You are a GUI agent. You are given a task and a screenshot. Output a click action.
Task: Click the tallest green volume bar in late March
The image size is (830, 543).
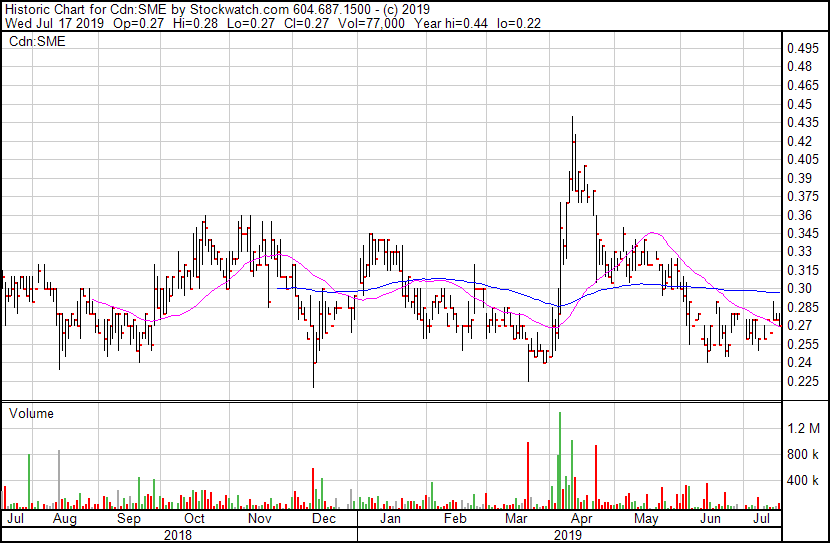click(560, 460)
